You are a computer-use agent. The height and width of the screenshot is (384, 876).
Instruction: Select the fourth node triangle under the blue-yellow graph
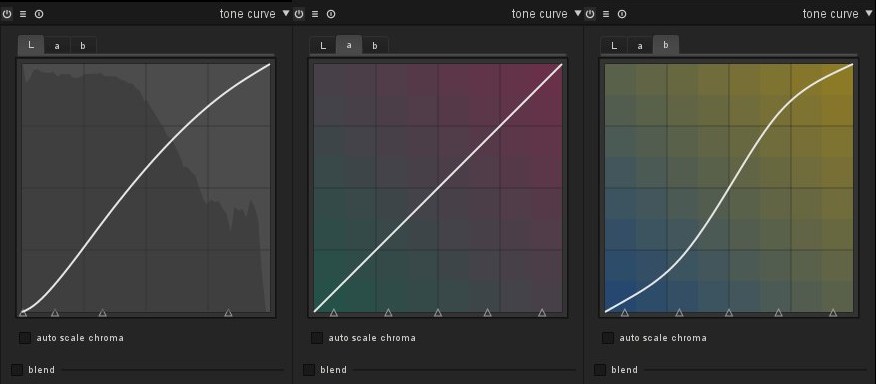[778, 313]
